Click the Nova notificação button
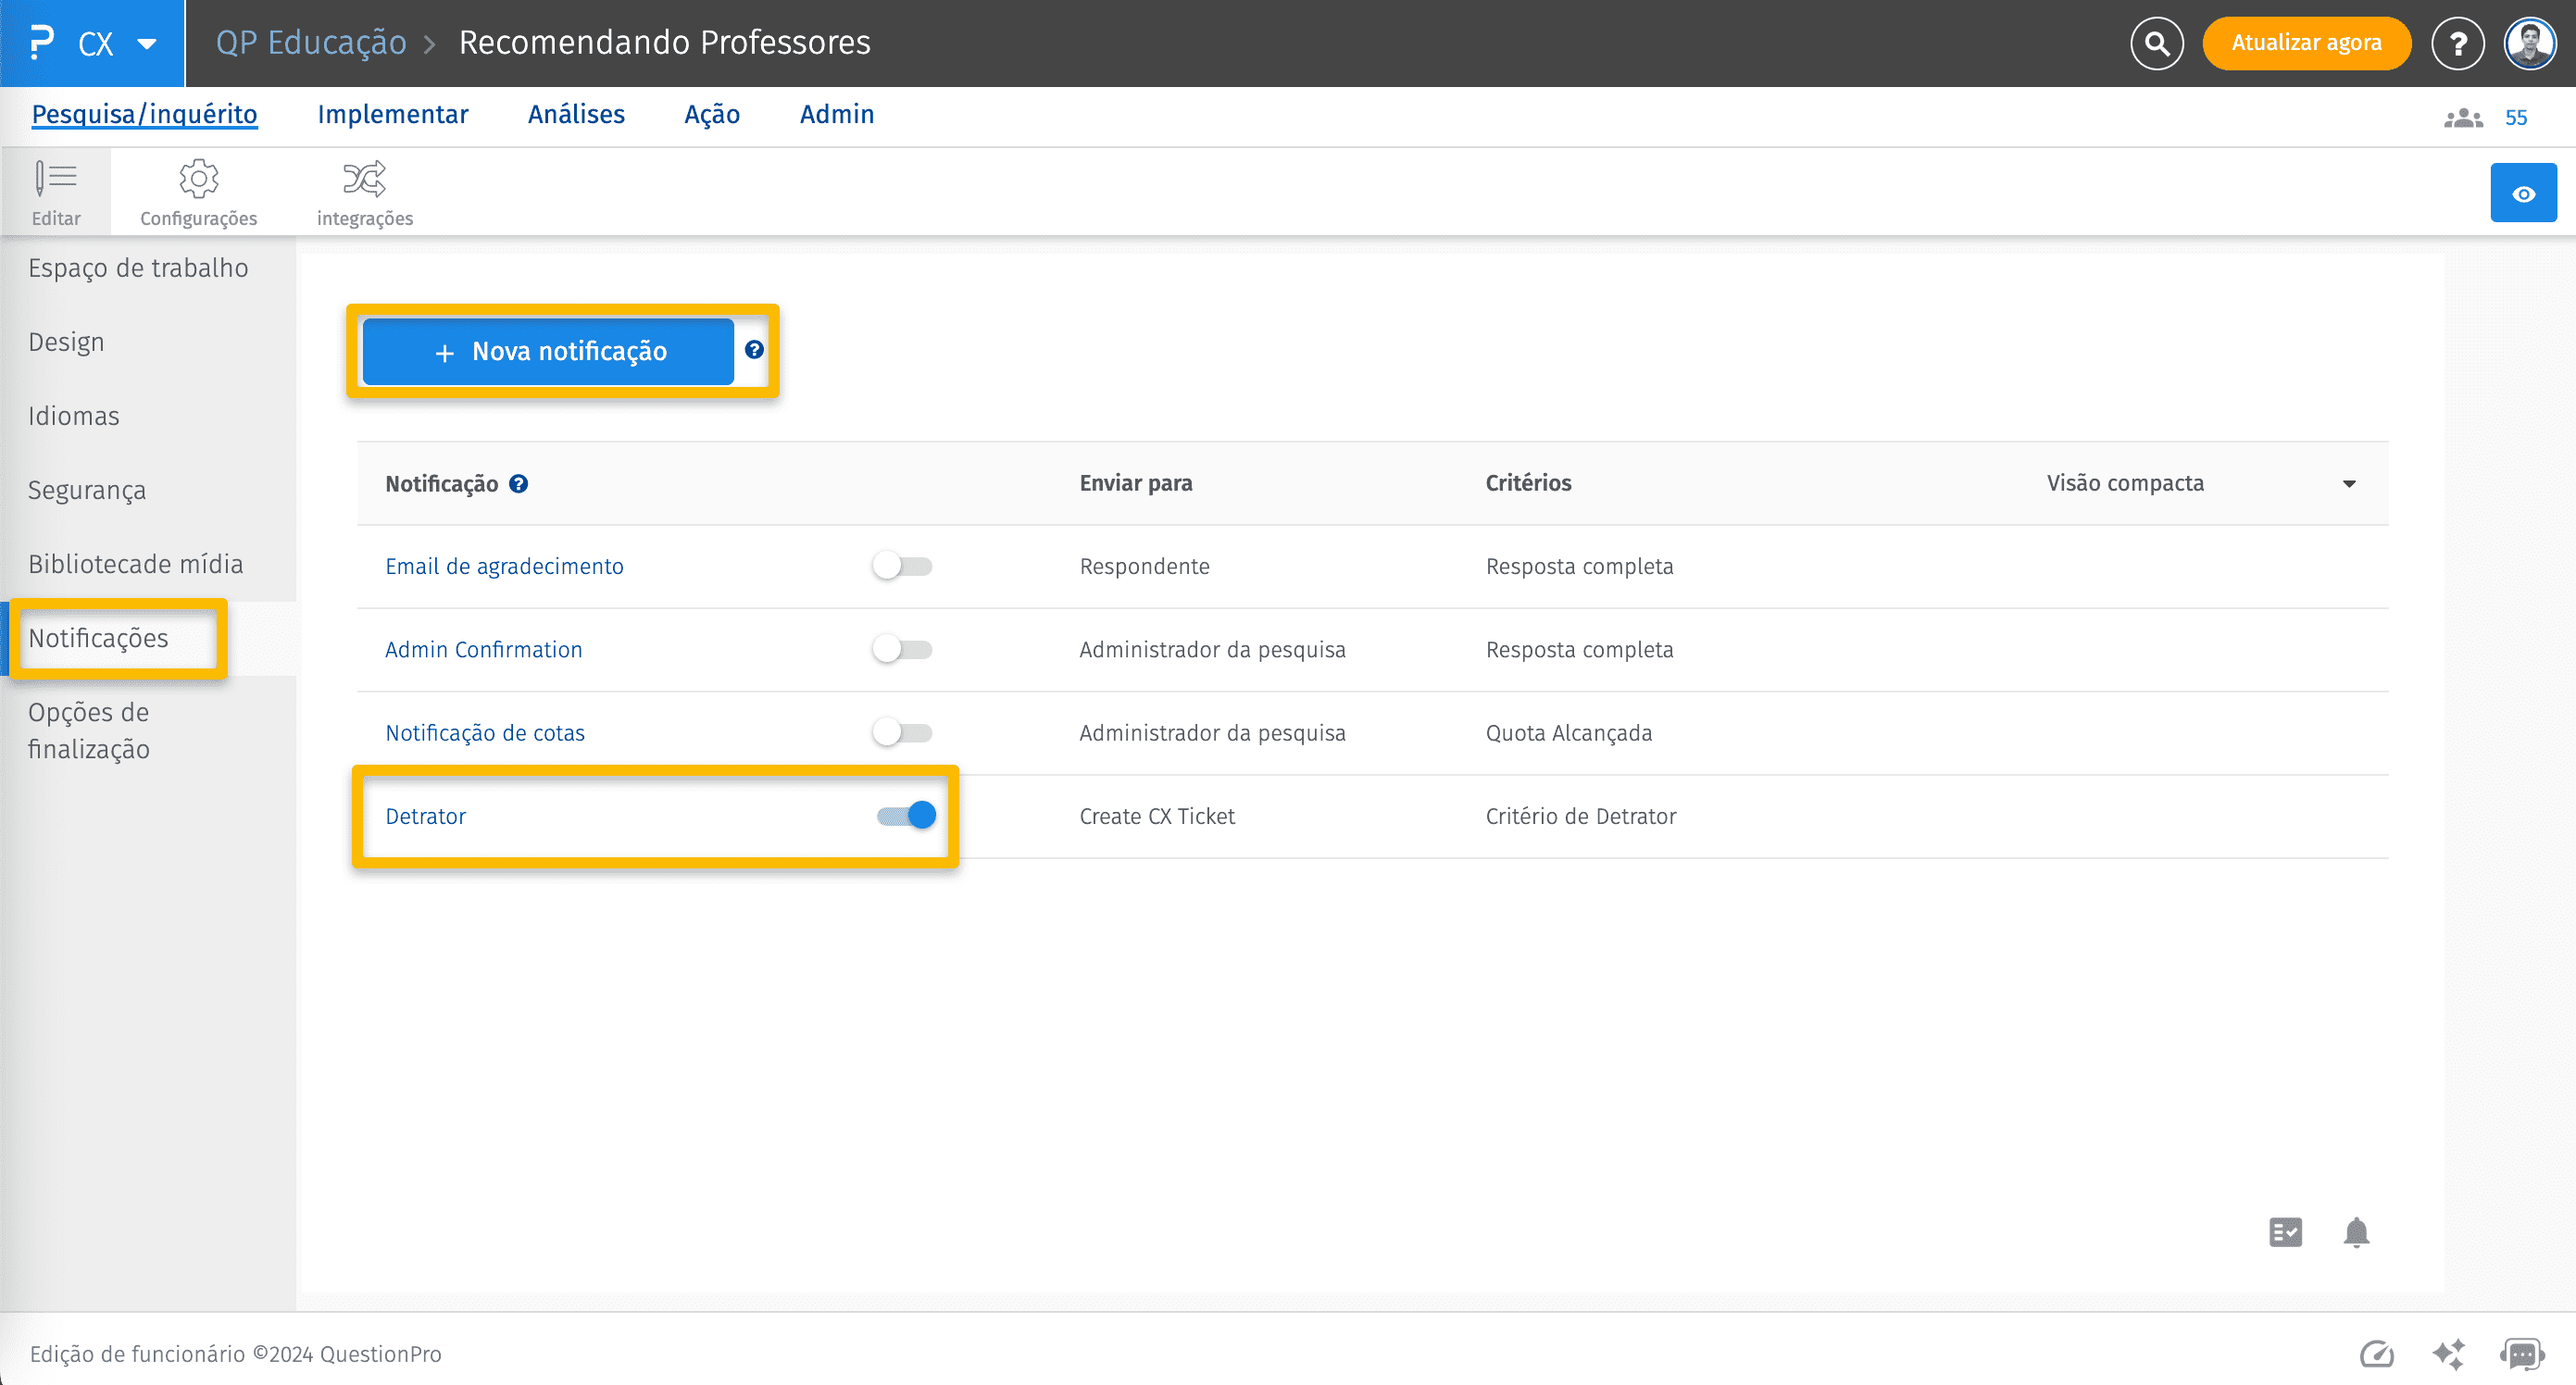Image resolution: width=2576 pixels, height=1385 pixels. (548, 351)
